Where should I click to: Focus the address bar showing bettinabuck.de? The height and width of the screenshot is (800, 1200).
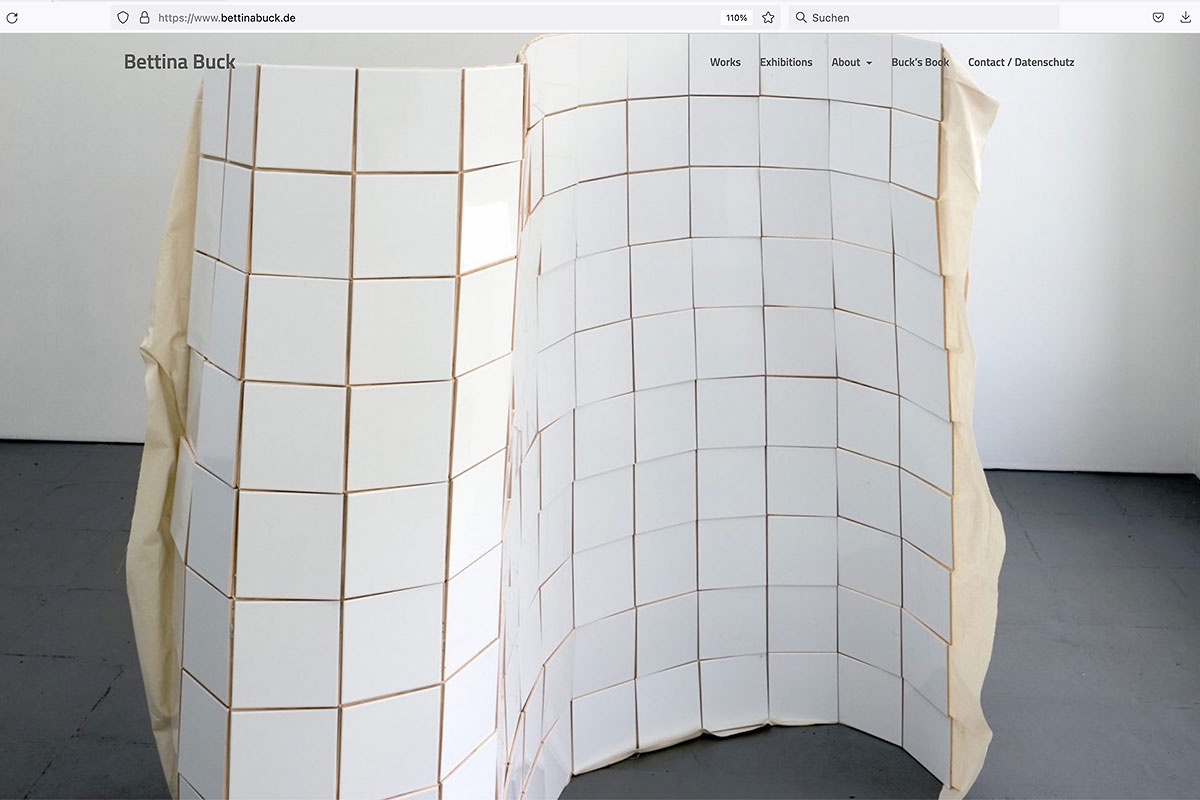445,18
